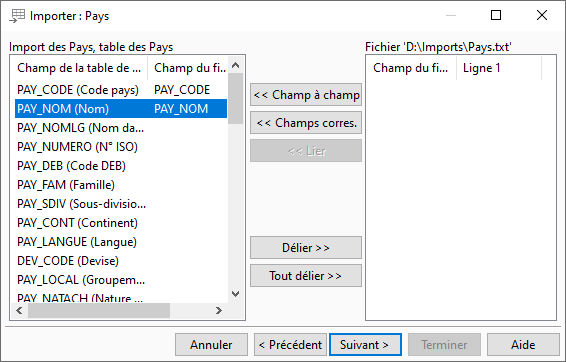
Task: Click the '<< Champ à champ' button
Action: [x=306, y=95]
